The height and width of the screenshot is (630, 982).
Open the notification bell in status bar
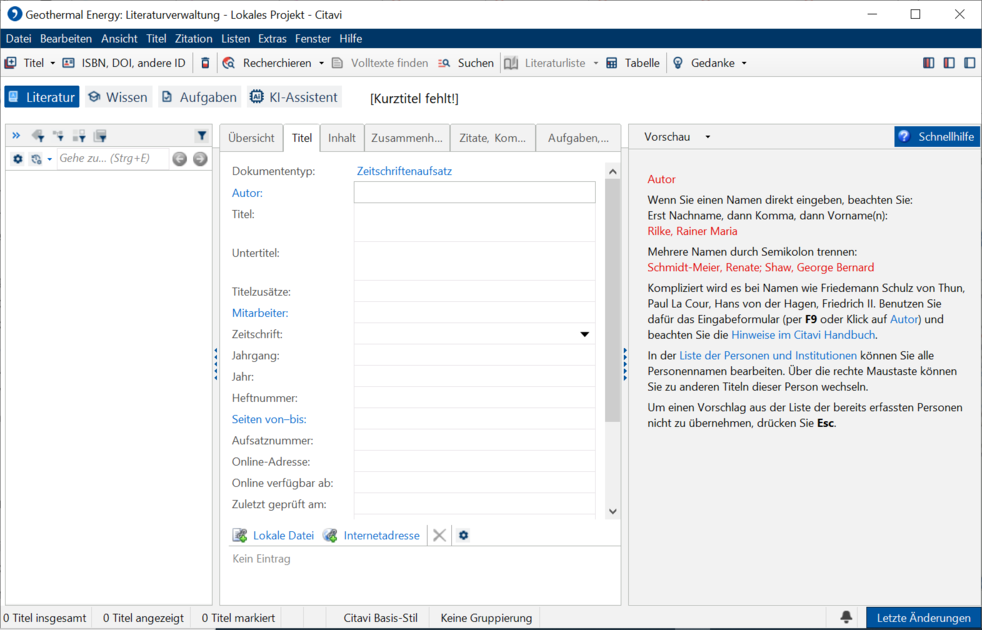[845, 617]
